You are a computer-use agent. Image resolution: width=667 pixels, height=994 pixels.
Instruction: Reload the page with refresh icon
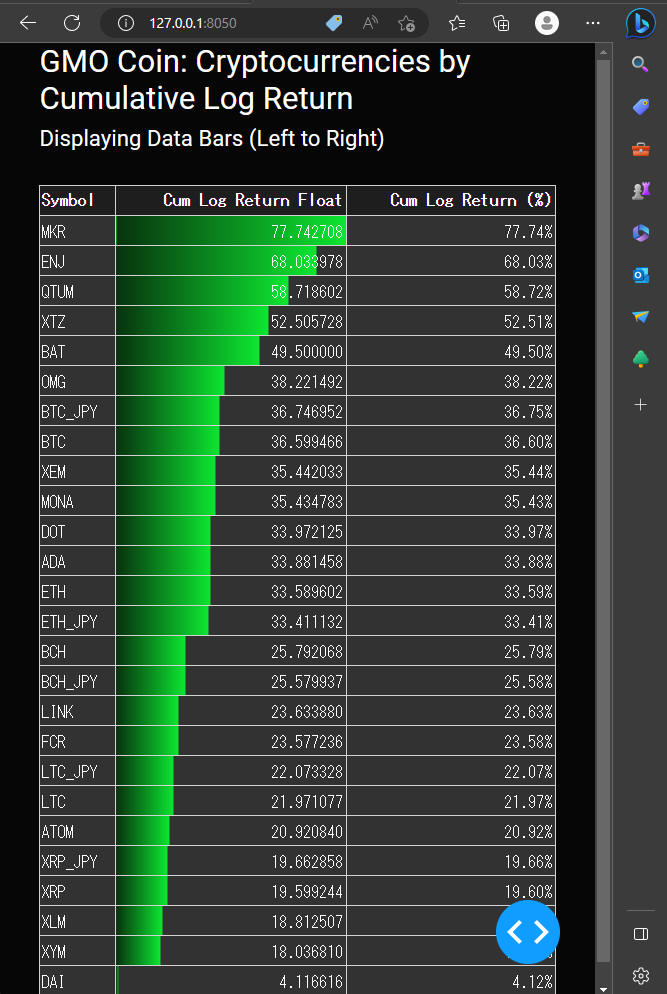72,23
